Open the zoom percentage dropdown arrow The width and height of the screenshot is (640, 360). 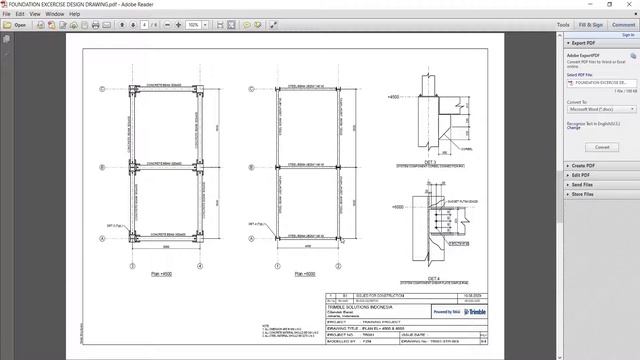[205, 25]
